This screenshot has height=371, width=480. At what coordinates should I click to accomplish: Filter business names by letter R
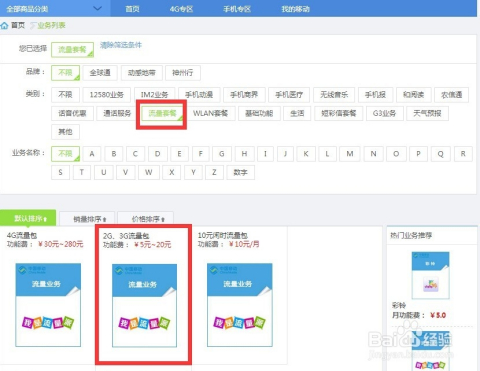coord(463,154)
